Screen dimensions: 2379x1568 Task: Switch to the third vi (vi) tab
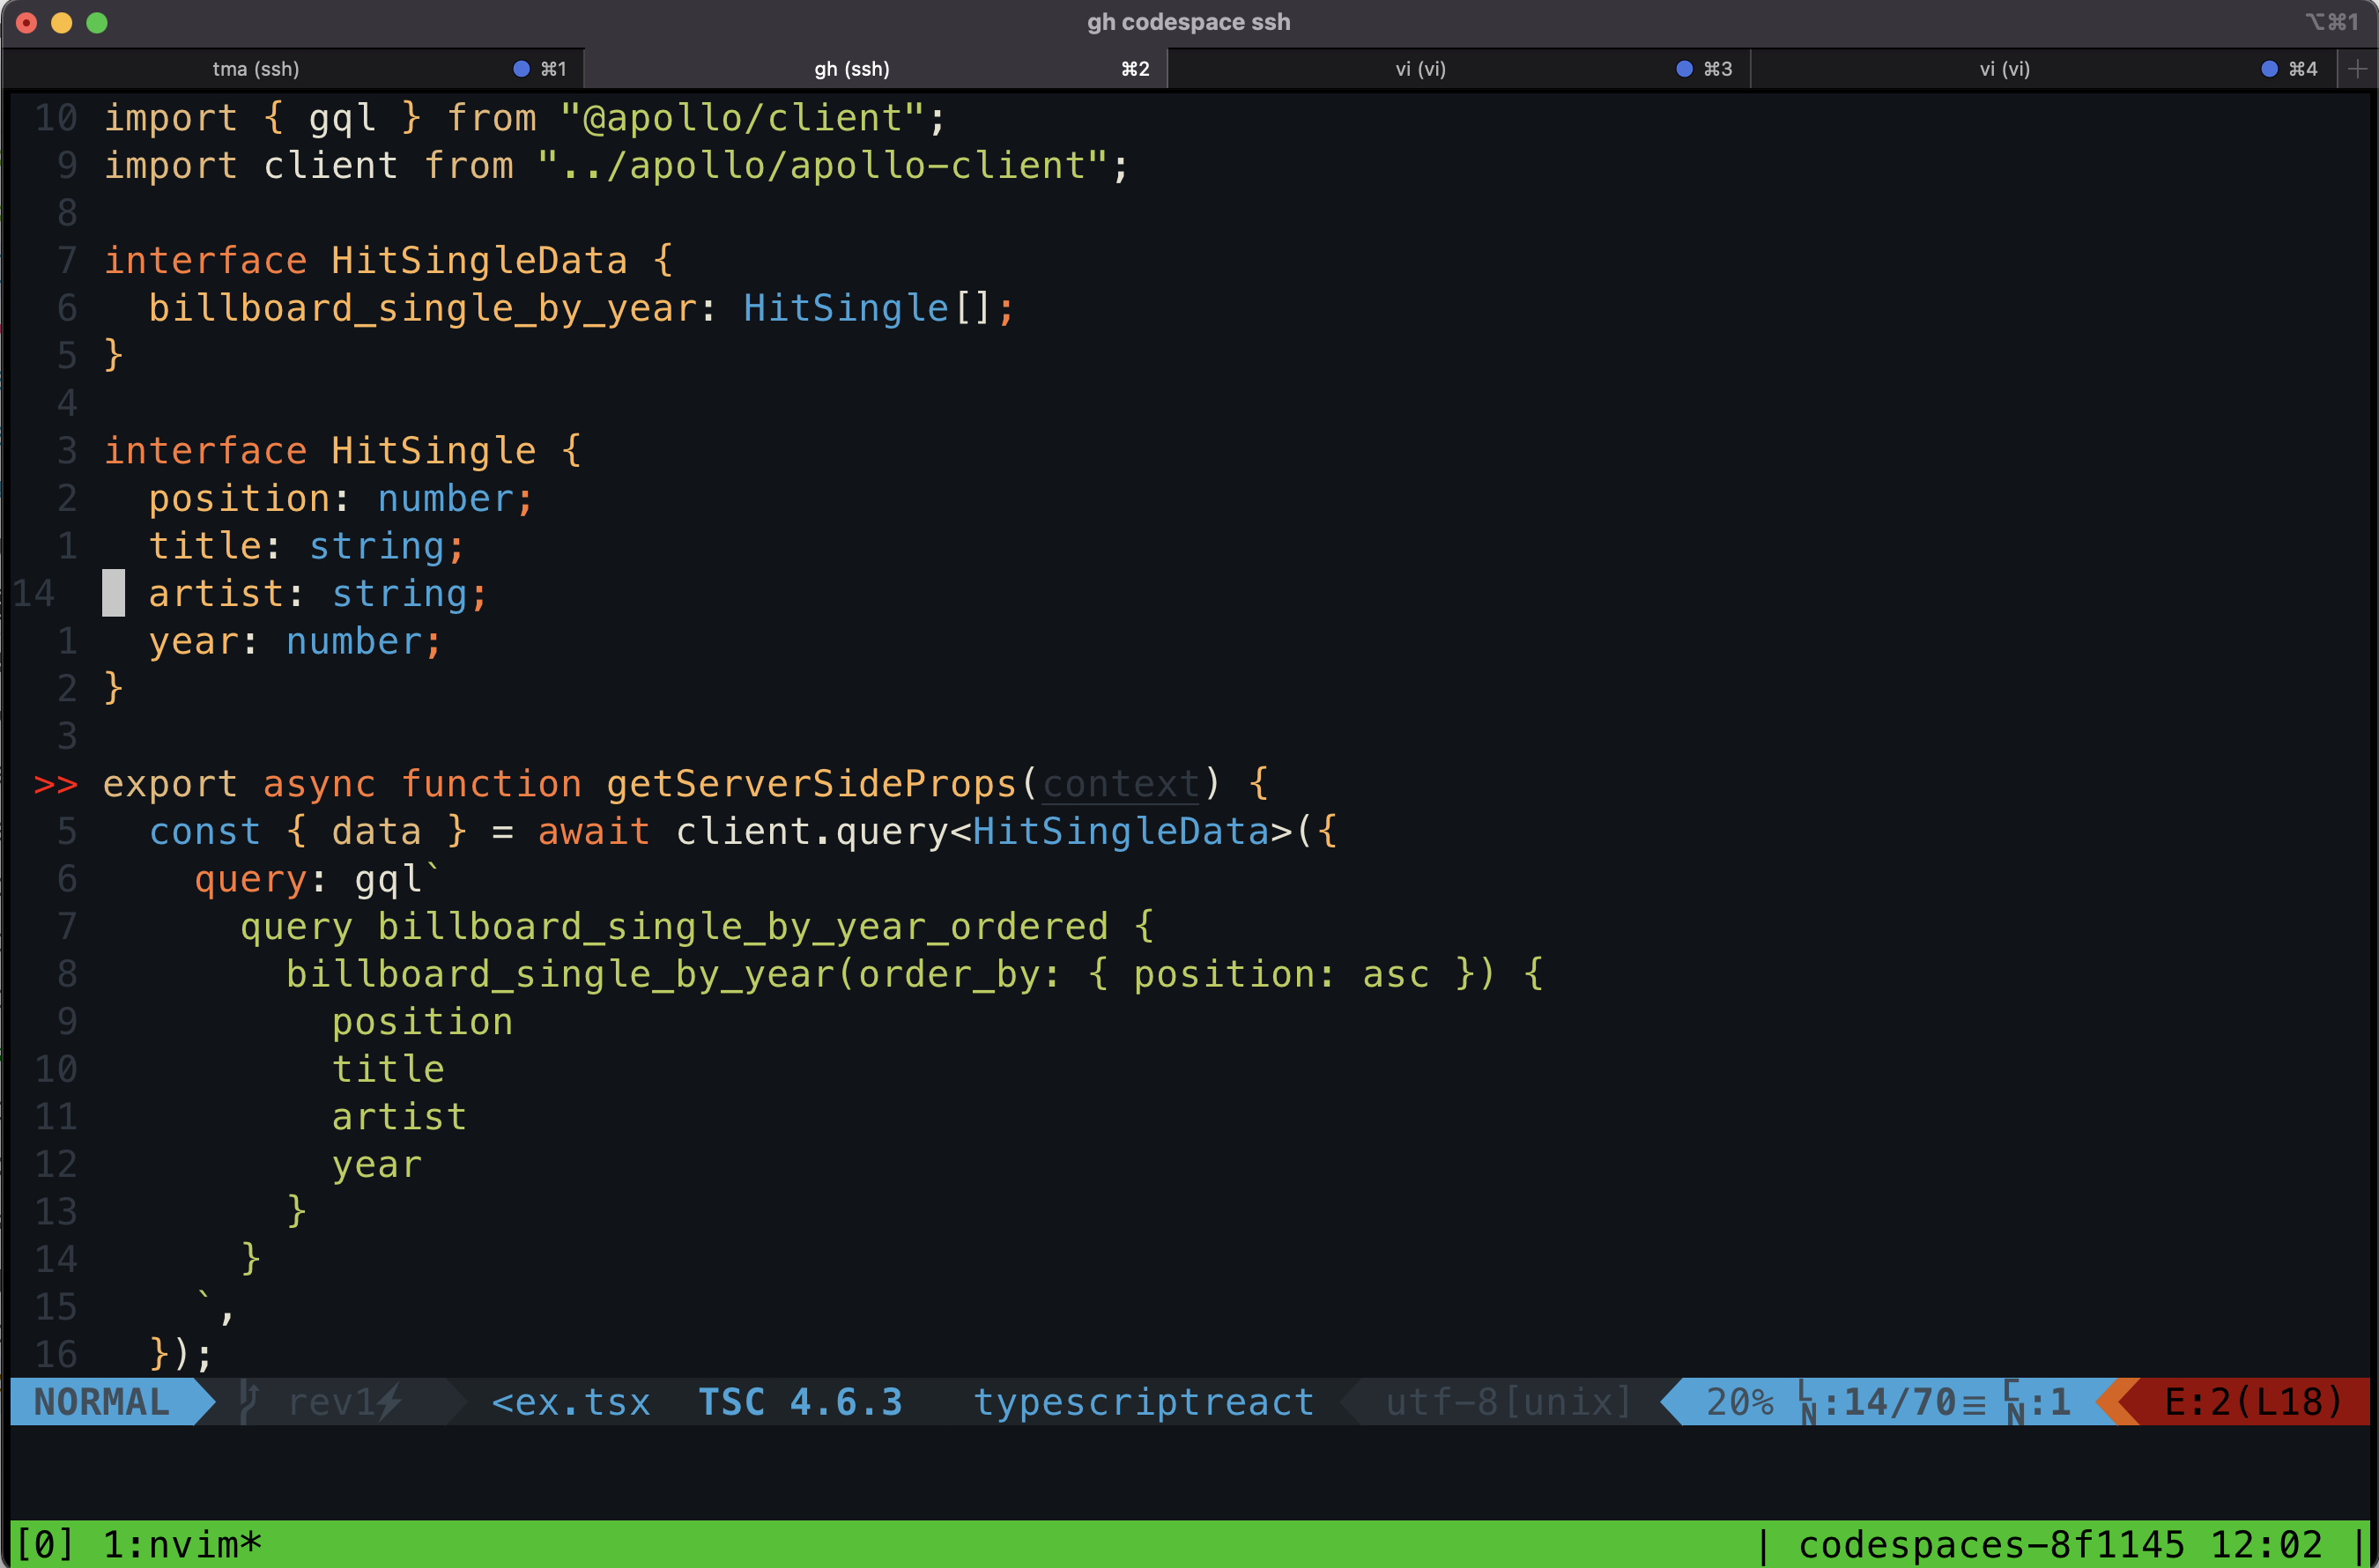(1420, 69)
